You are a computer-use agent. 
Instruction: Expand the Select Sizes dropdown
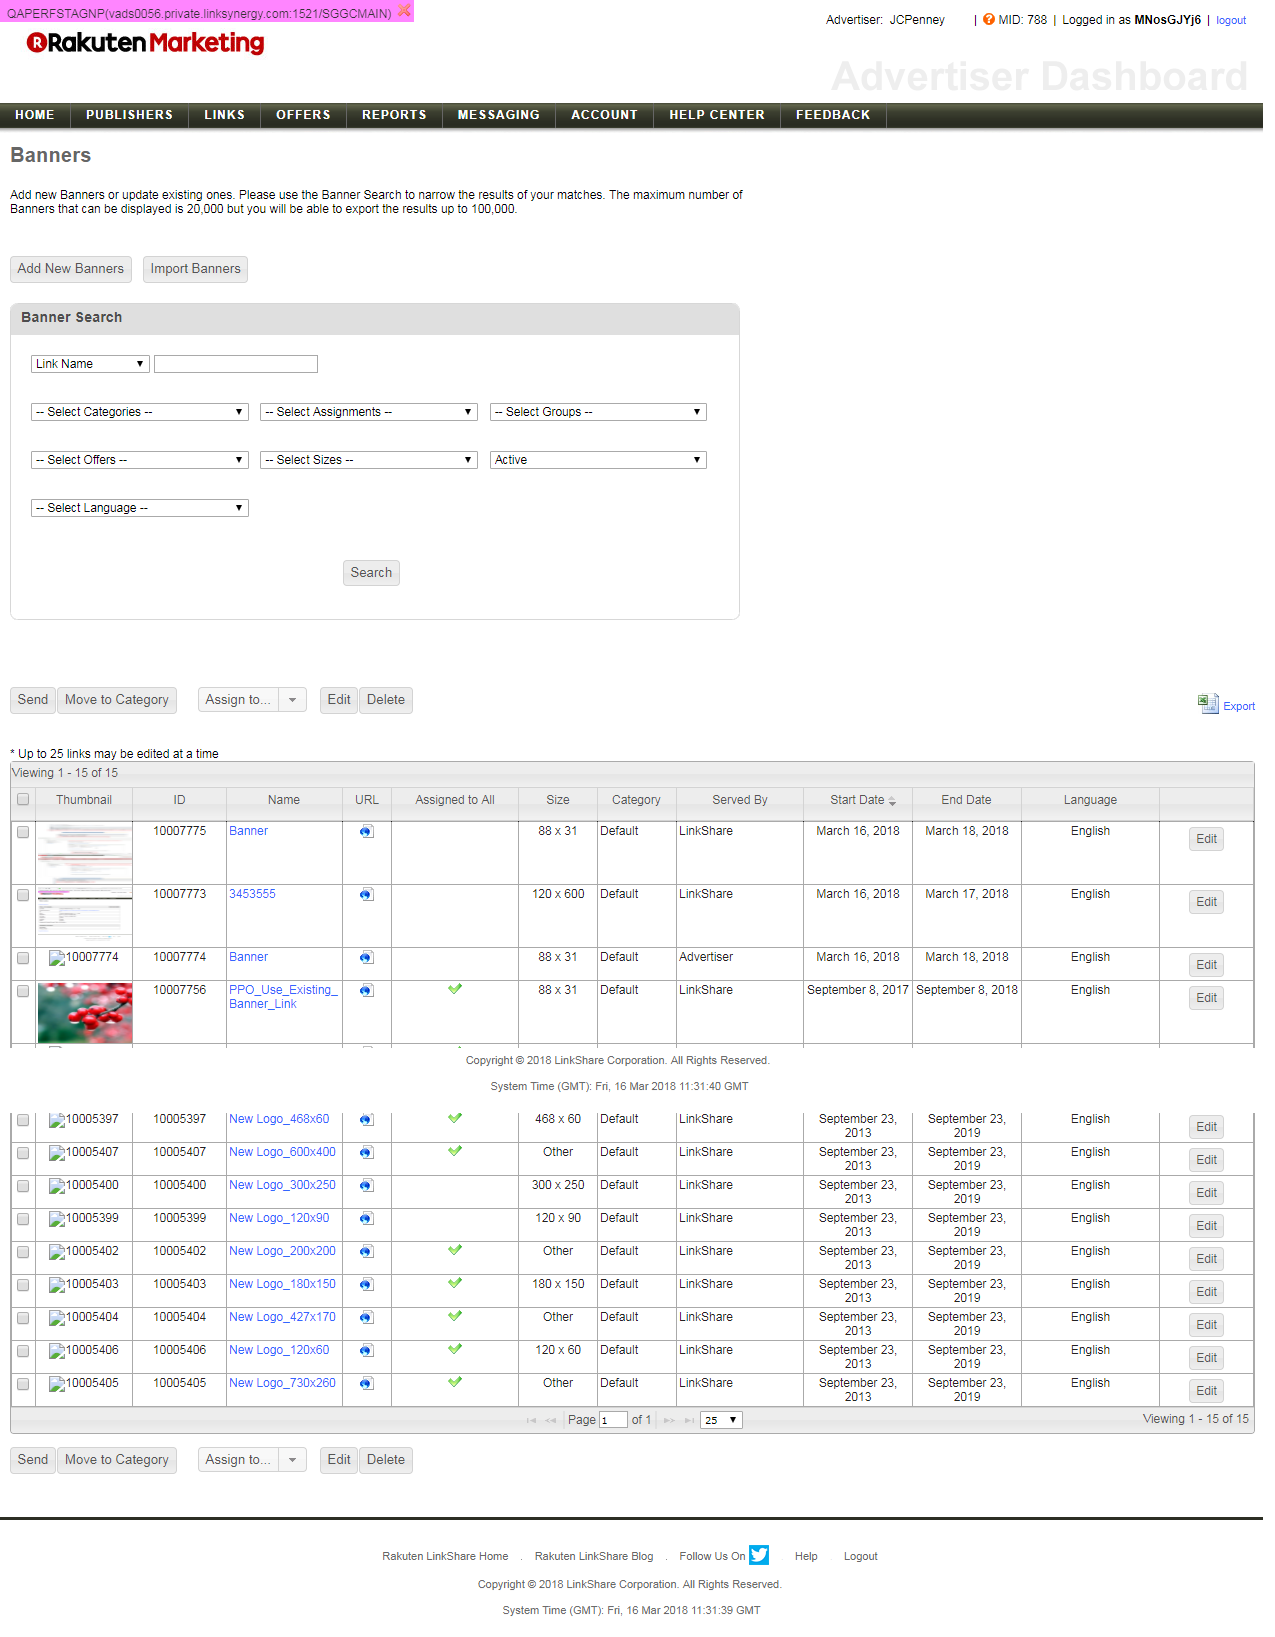(368, 460)
